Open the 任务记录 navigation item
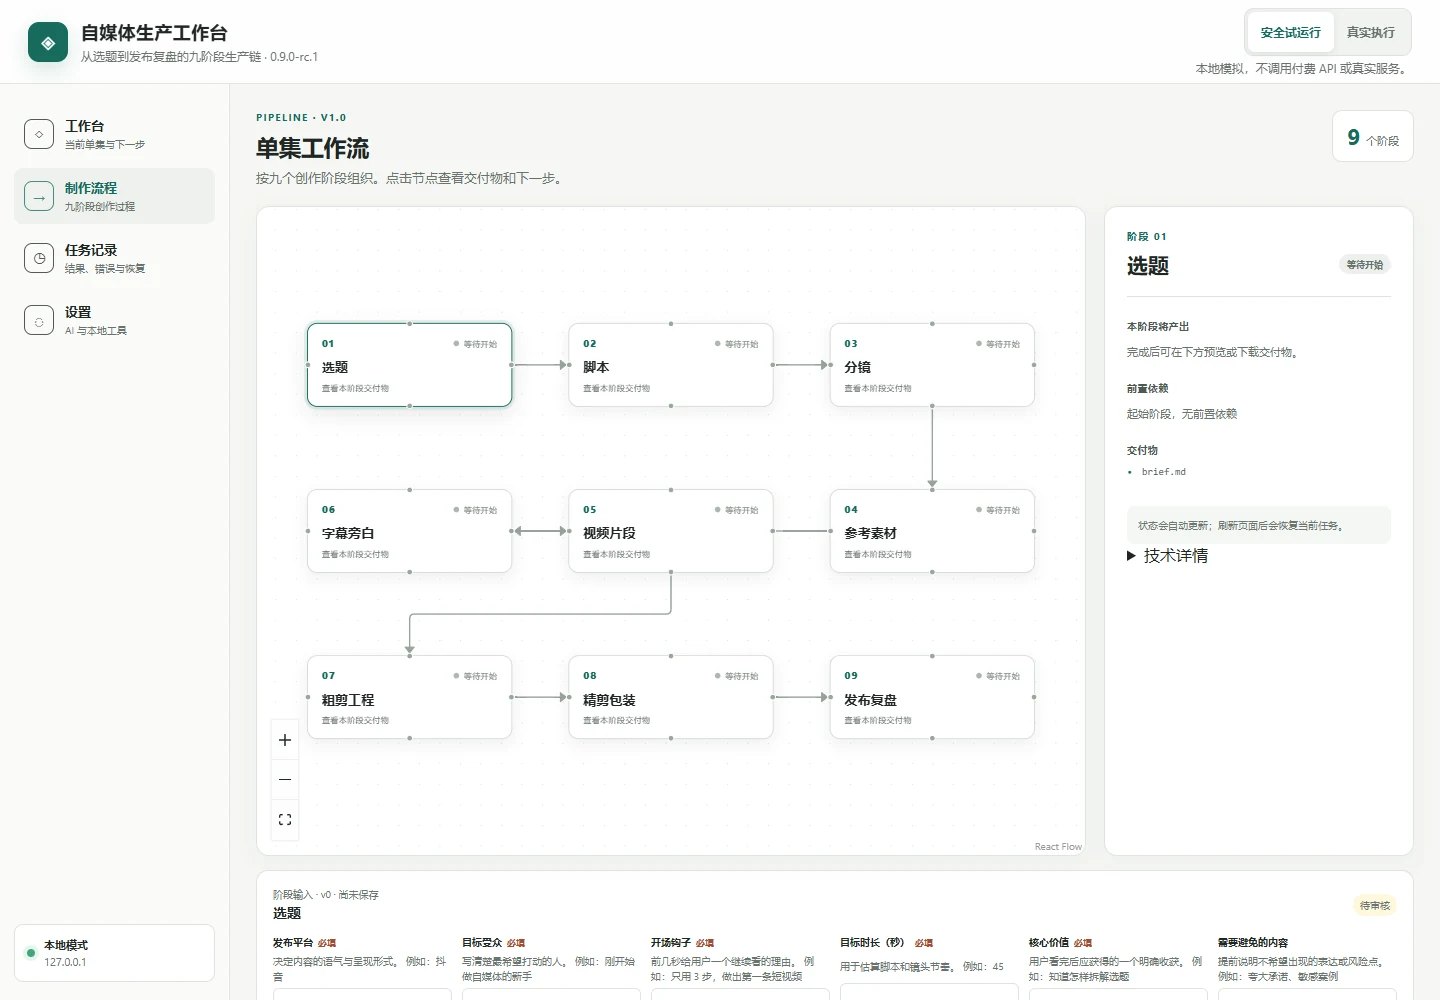The image size is (1440, 1000). (114, 258)
